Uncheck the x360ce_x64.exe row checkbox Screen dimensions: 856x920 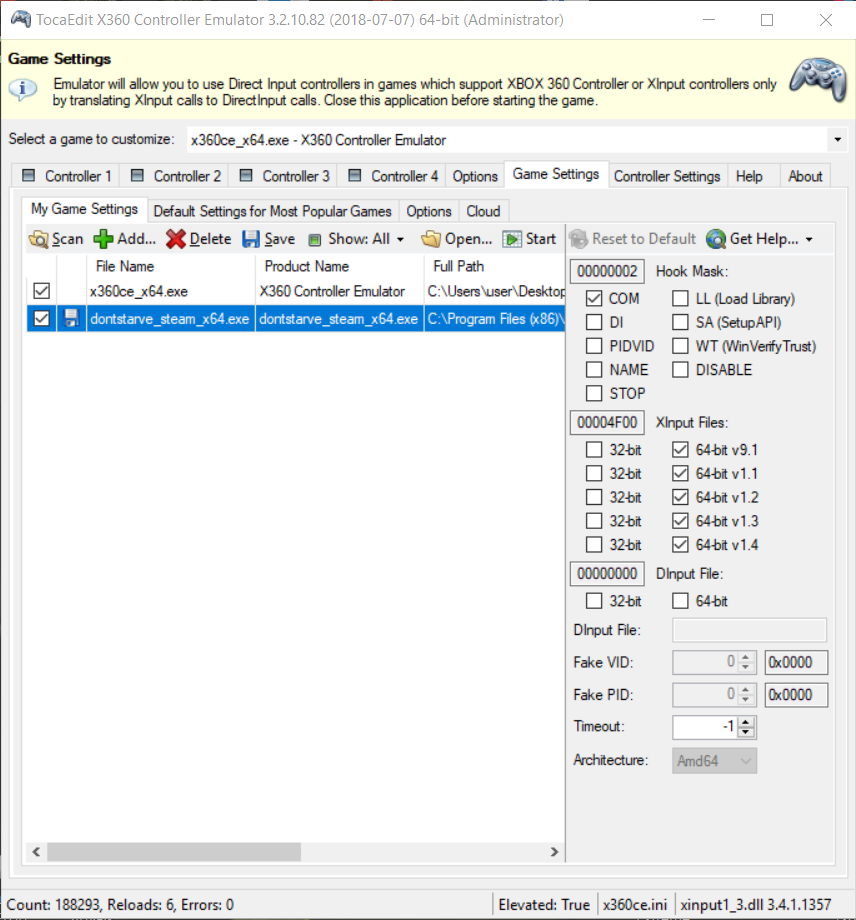tap(42, 291)
